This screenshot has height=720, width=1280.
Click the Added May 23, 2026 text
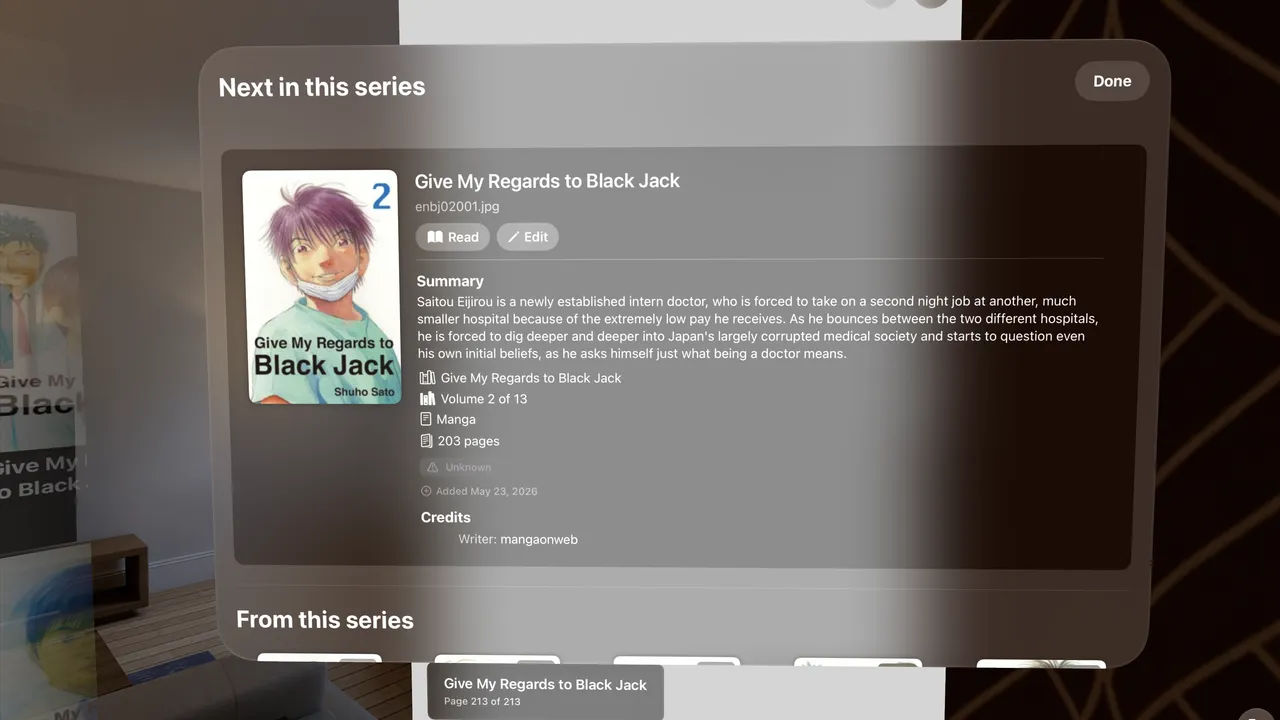[487, 492]
